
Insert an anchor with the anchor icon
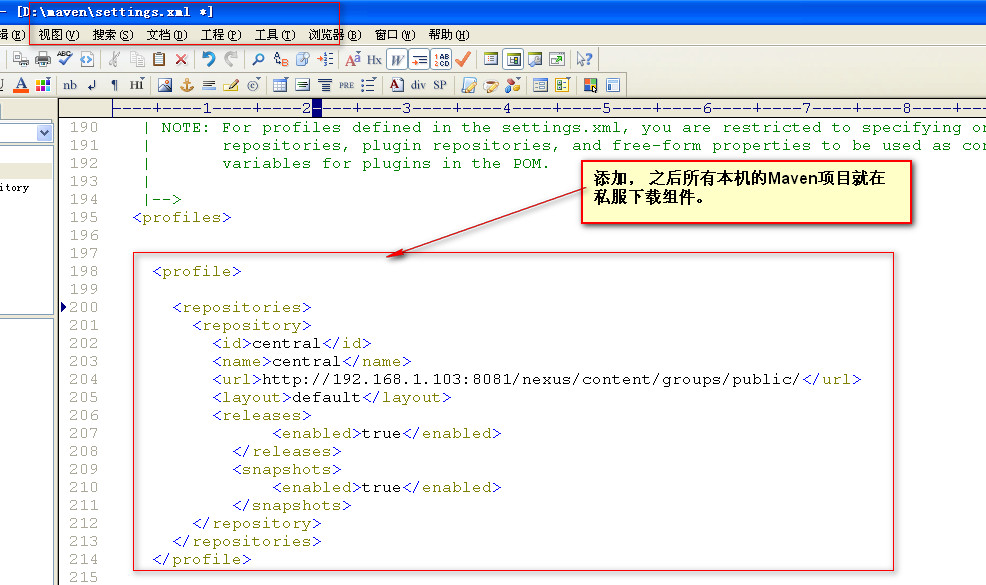[186, 84]
